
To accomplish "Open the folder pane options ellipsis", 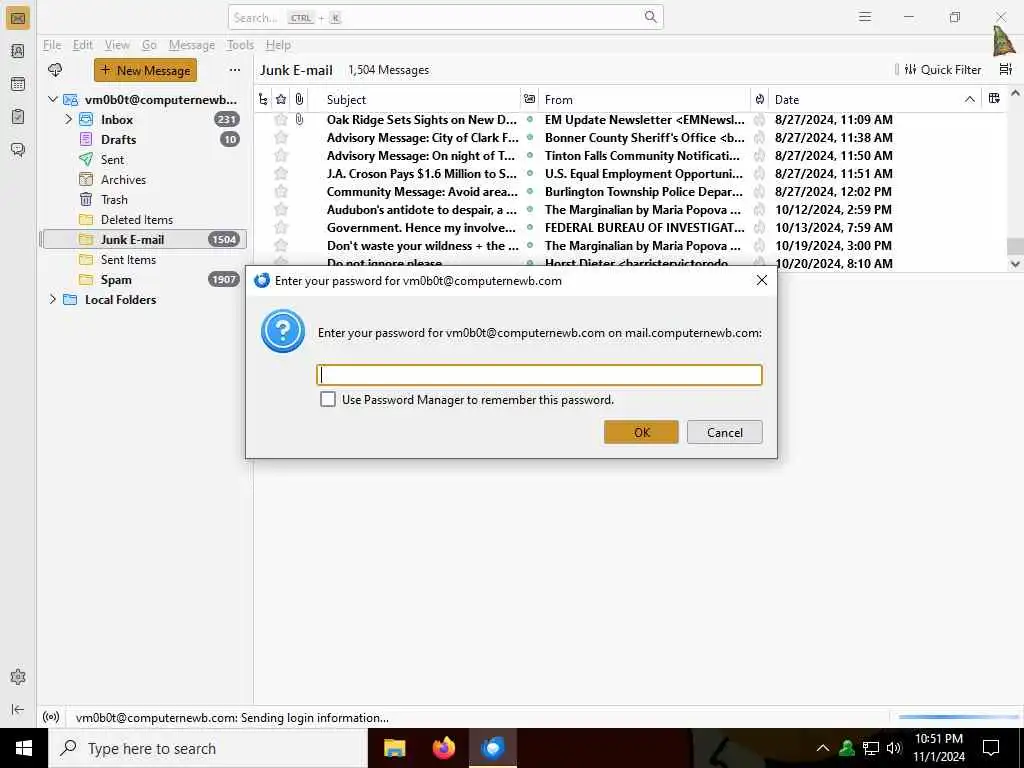I will click(x=234, y=70).
